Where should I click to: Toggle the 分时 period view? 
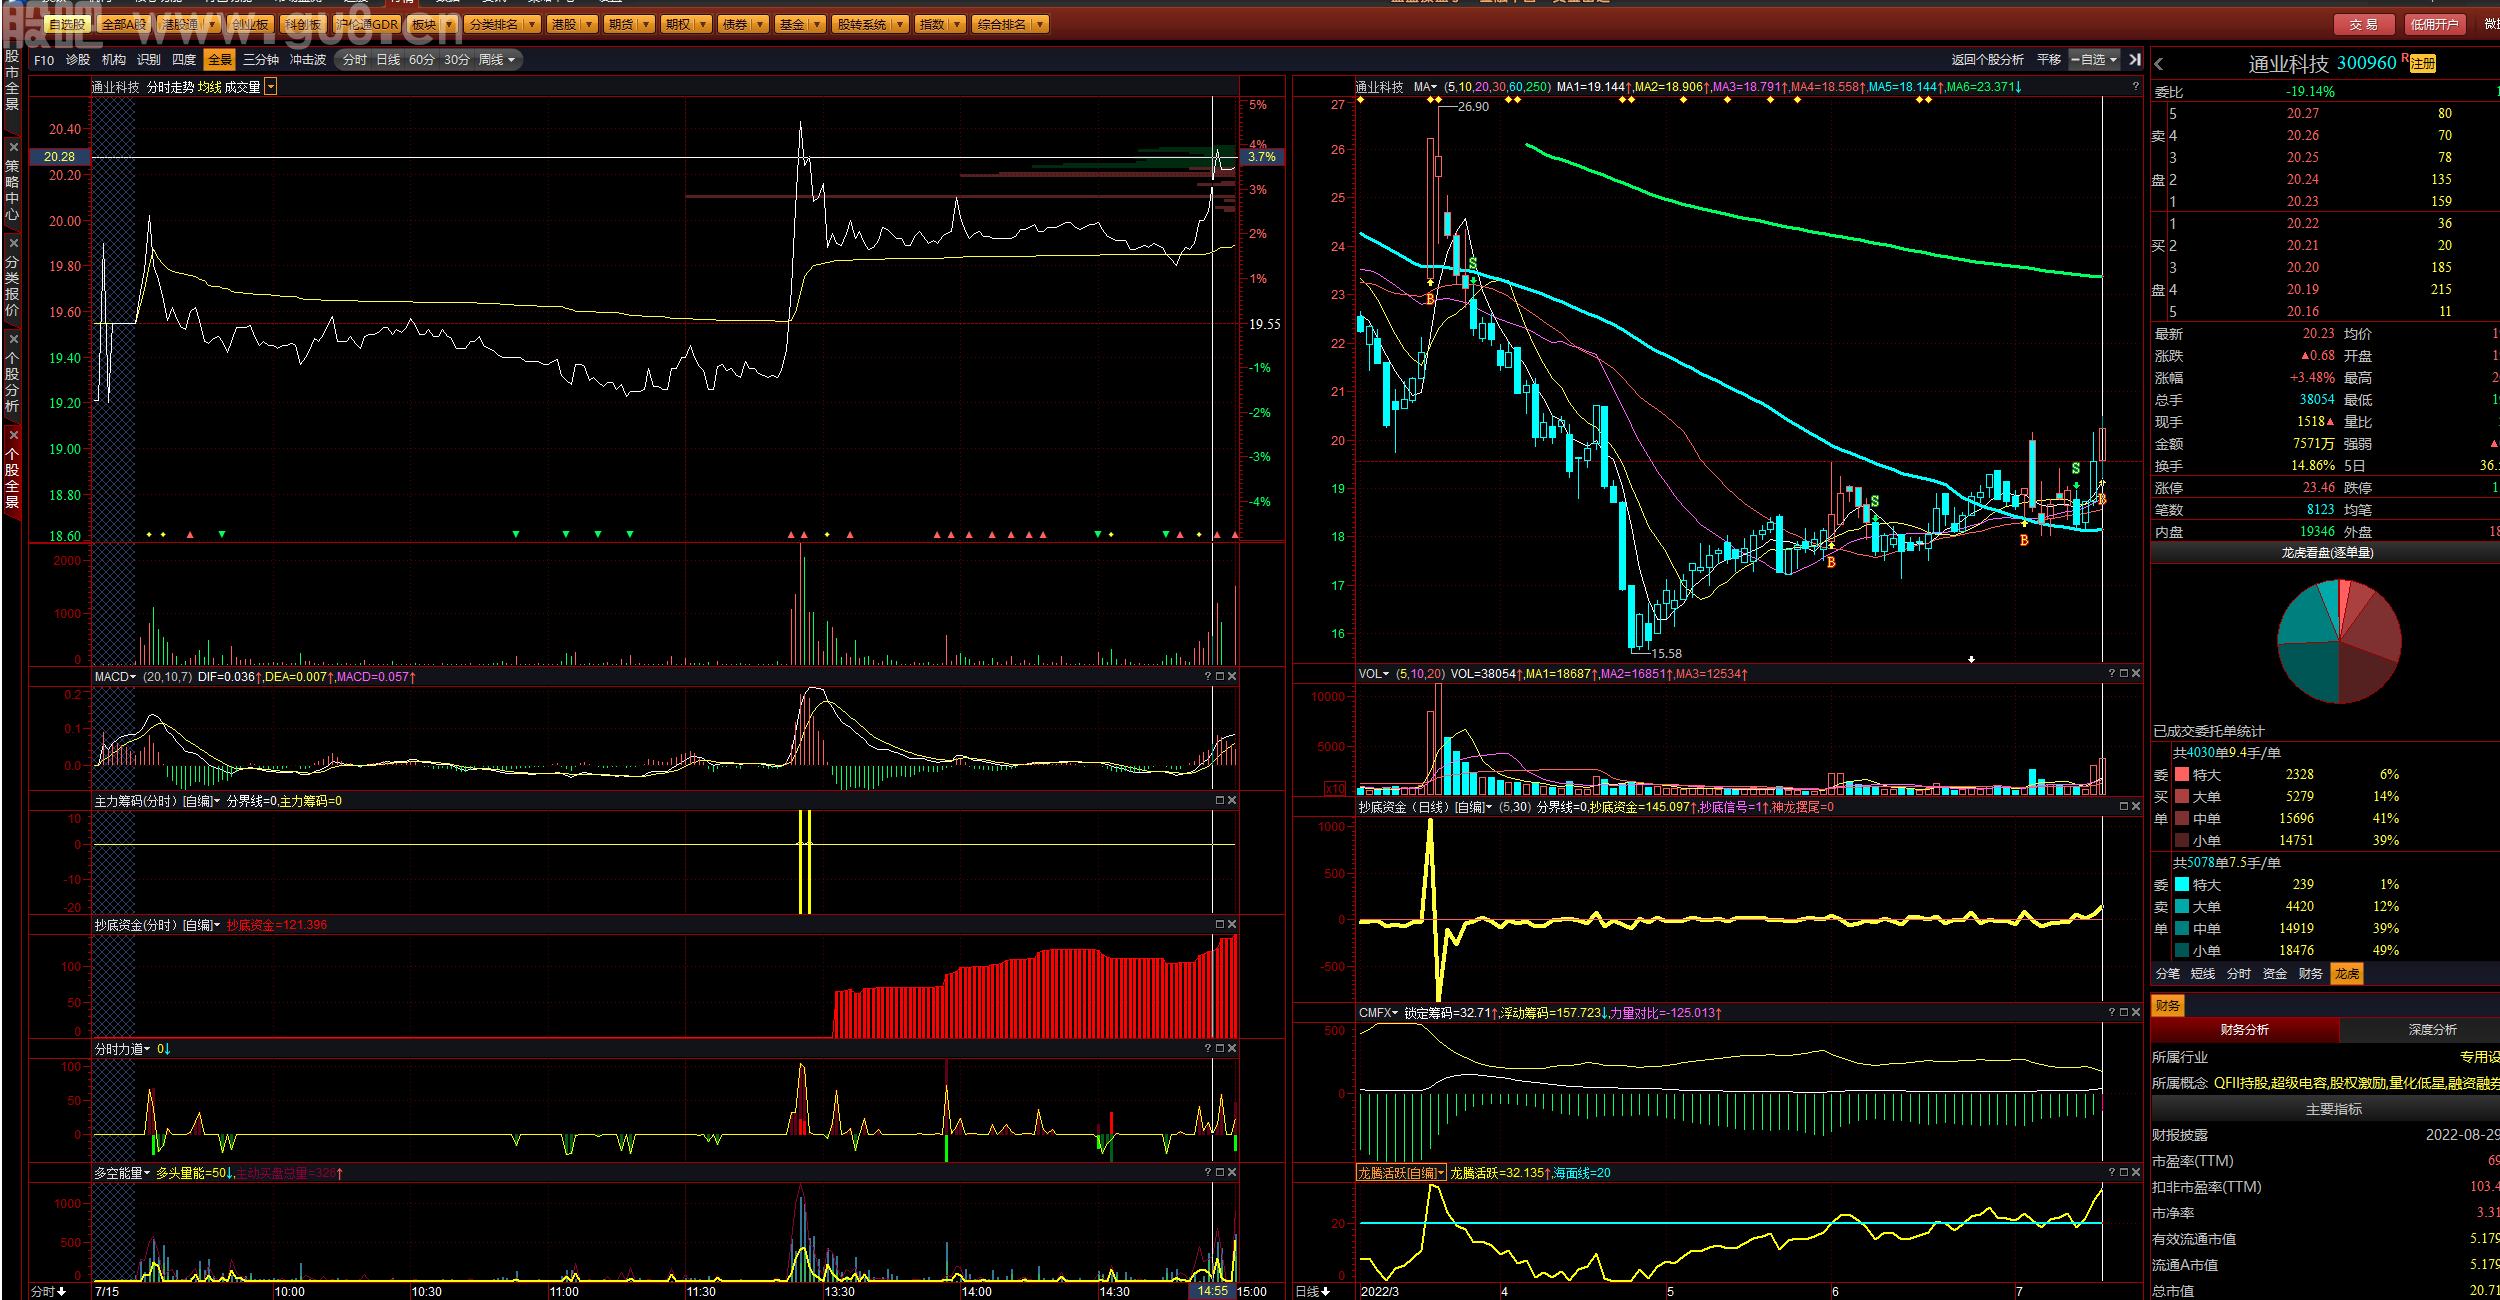tap(355, 60)
